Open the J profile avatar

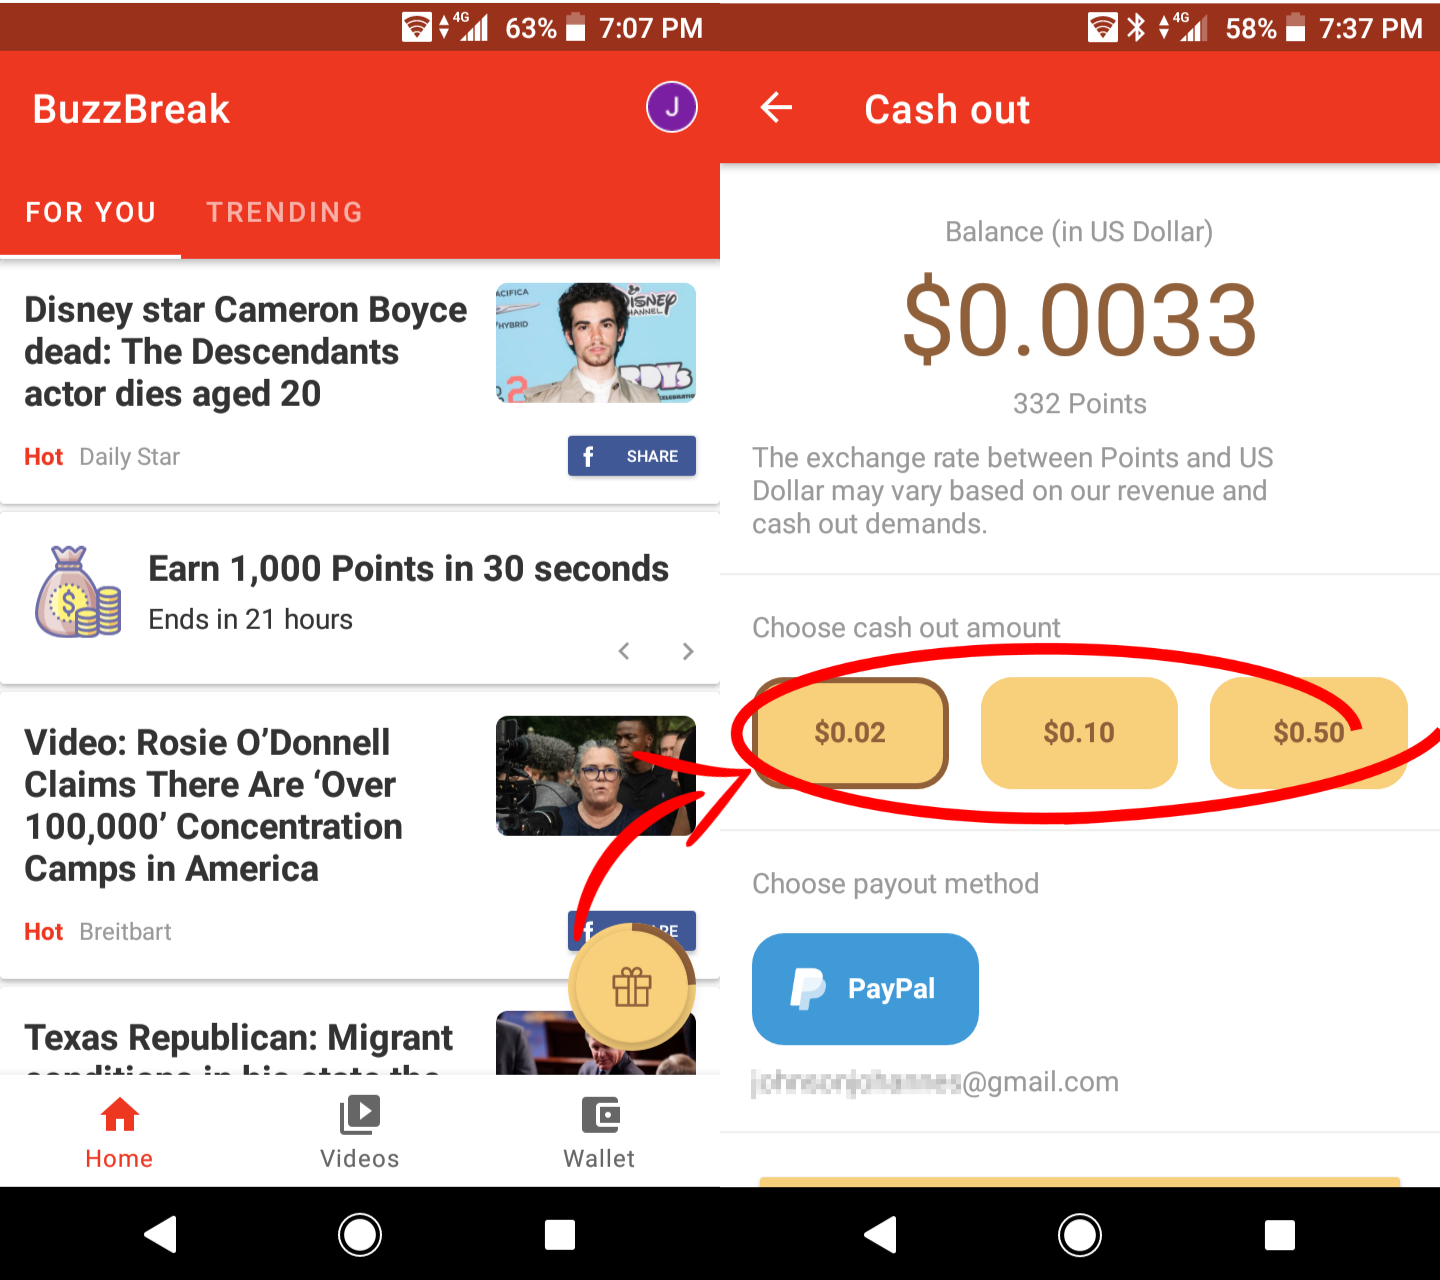click(x=671, y=107)
